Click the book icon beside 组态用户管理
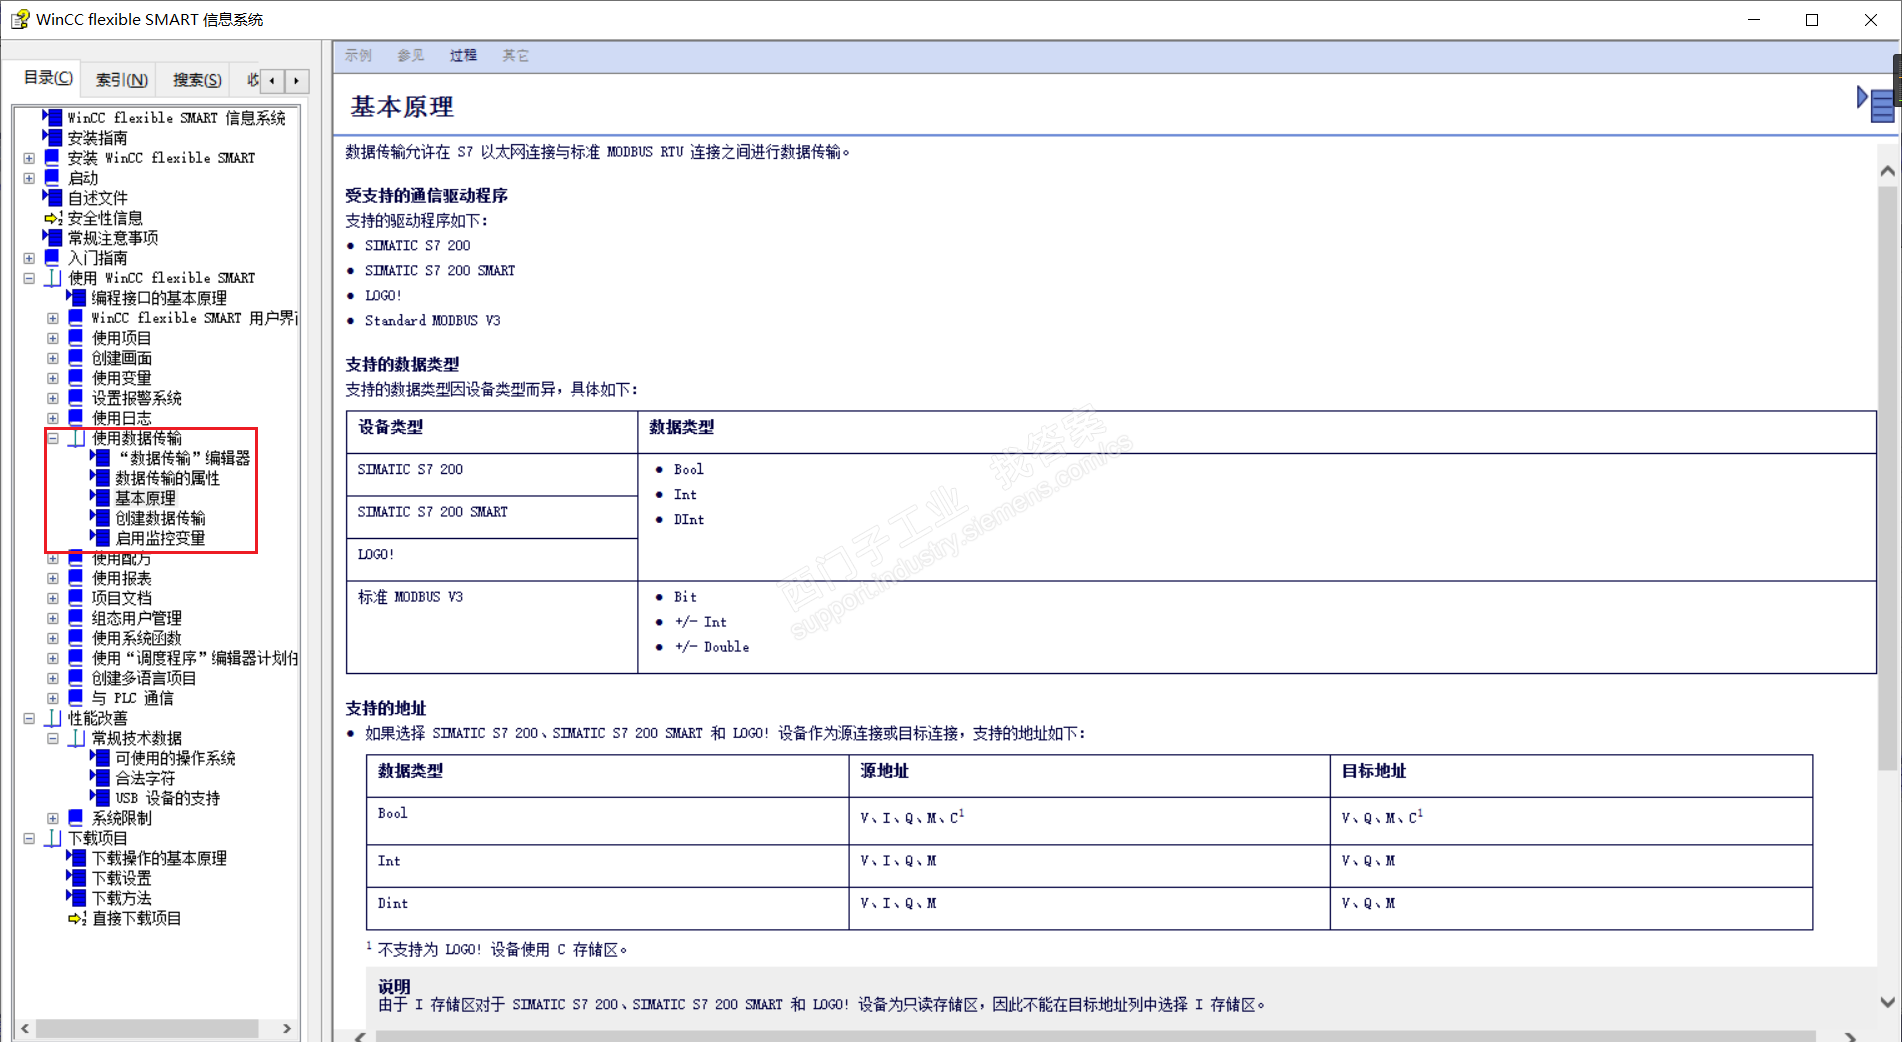This screenshot has width=1902, height=1042. click(77, 617)
